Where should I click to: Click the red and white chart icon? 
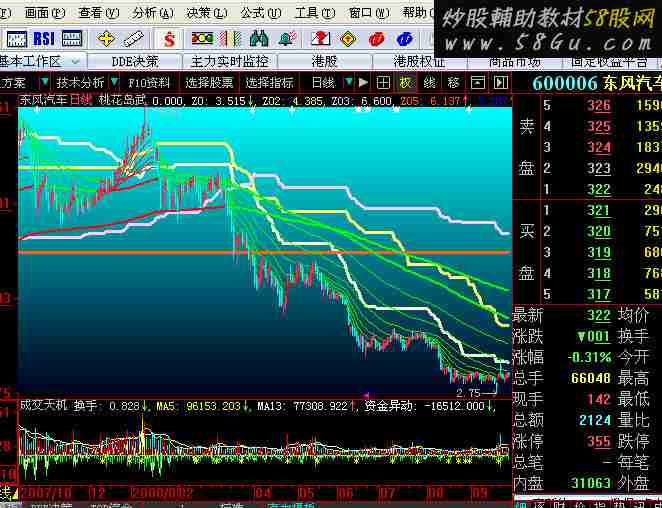click(x=320, y=39)
